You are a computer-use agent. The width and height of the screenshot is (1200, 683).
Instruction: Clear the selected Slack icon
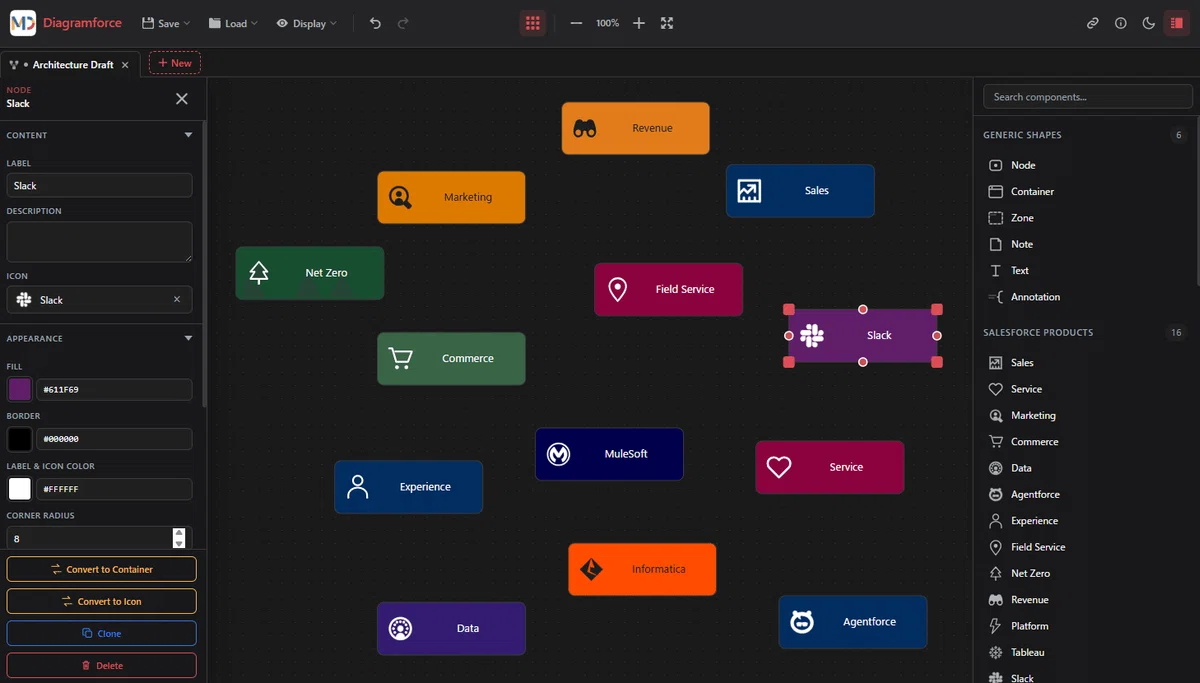pos(177,299)
